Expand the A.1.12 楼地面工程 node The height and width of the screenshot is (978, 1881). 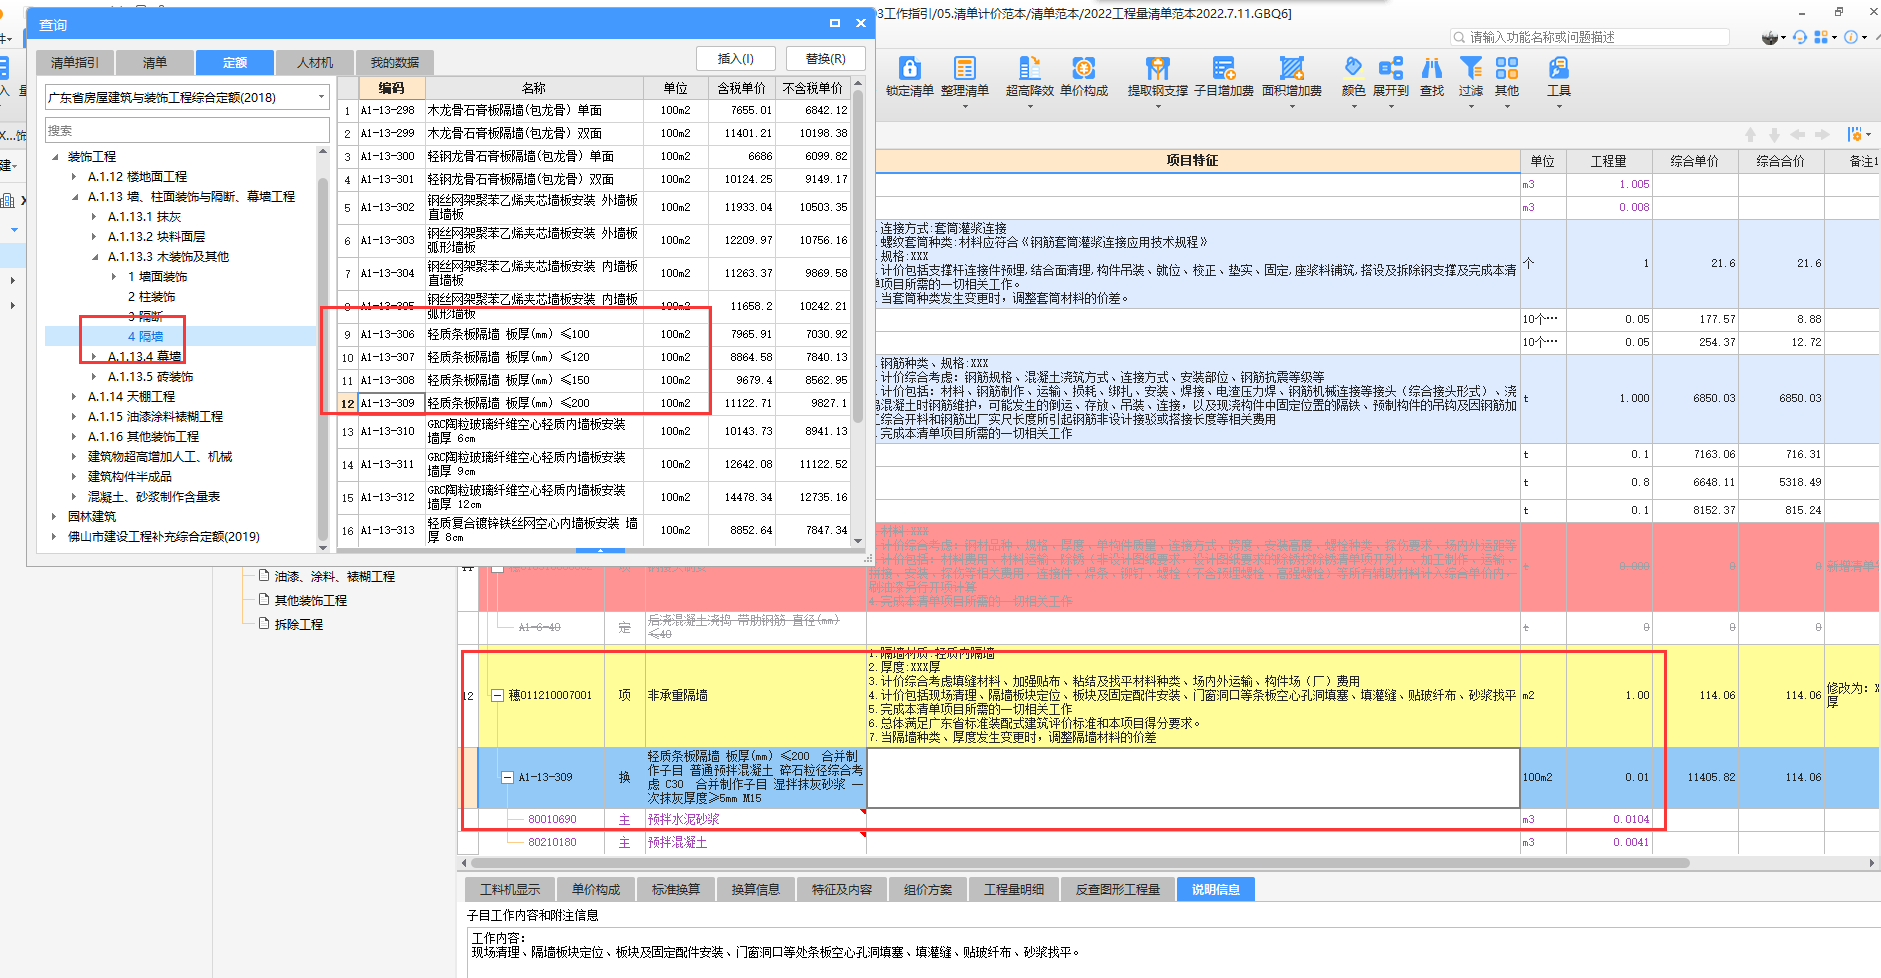pyautogui.click(x=75, y=177)
